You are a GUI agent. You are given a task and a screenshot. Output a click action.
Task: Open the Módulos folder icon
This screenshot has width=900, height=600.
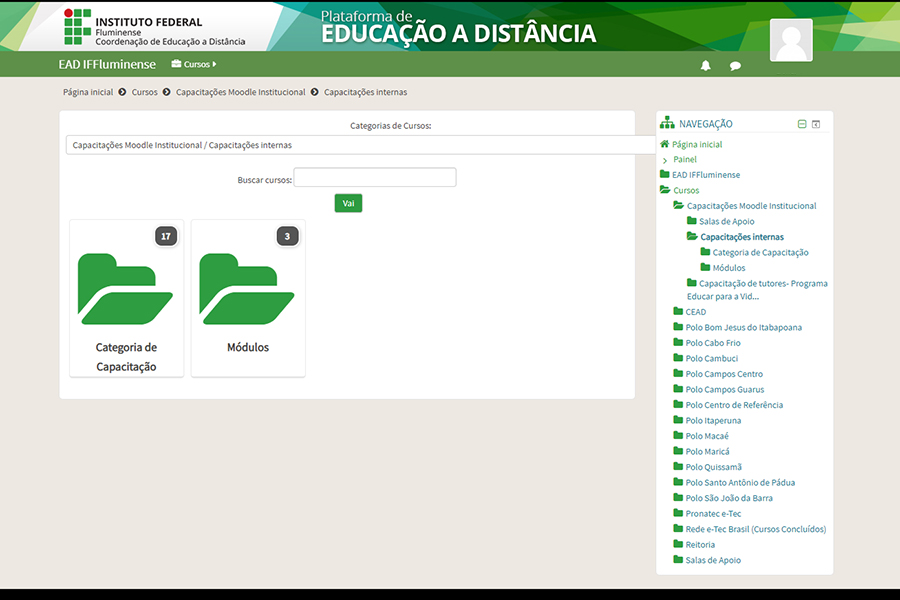coord(247,289)
